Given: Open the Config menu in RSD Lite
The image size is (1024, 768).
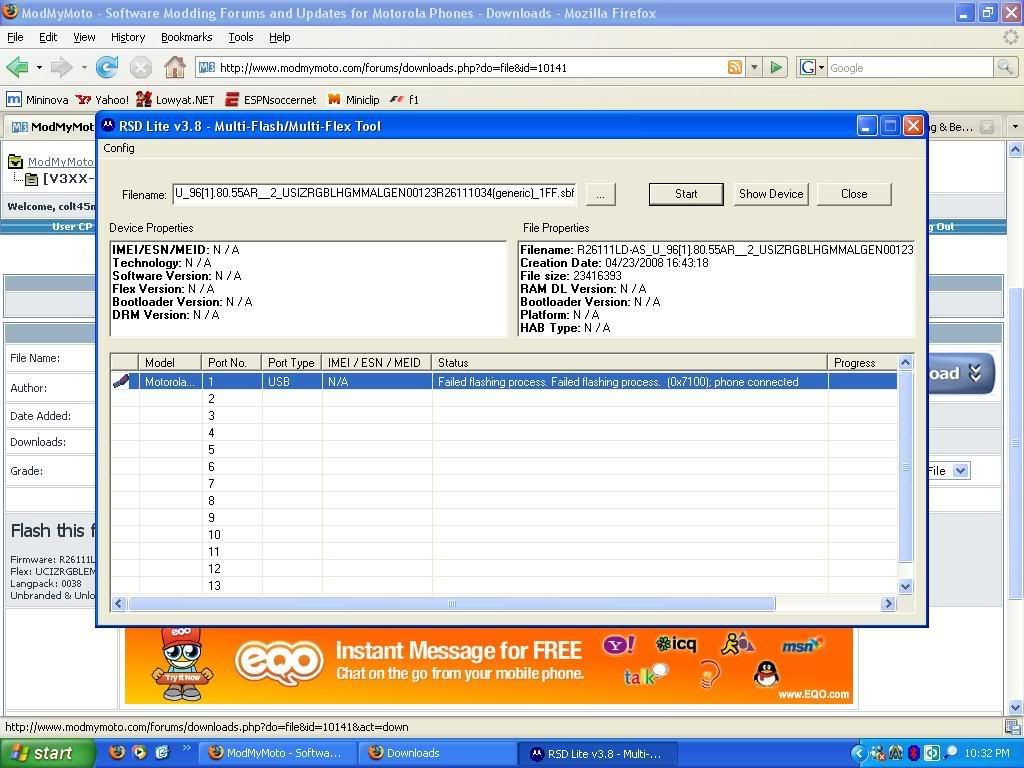Looking at the screenshot, I should (x=119, y=148).
